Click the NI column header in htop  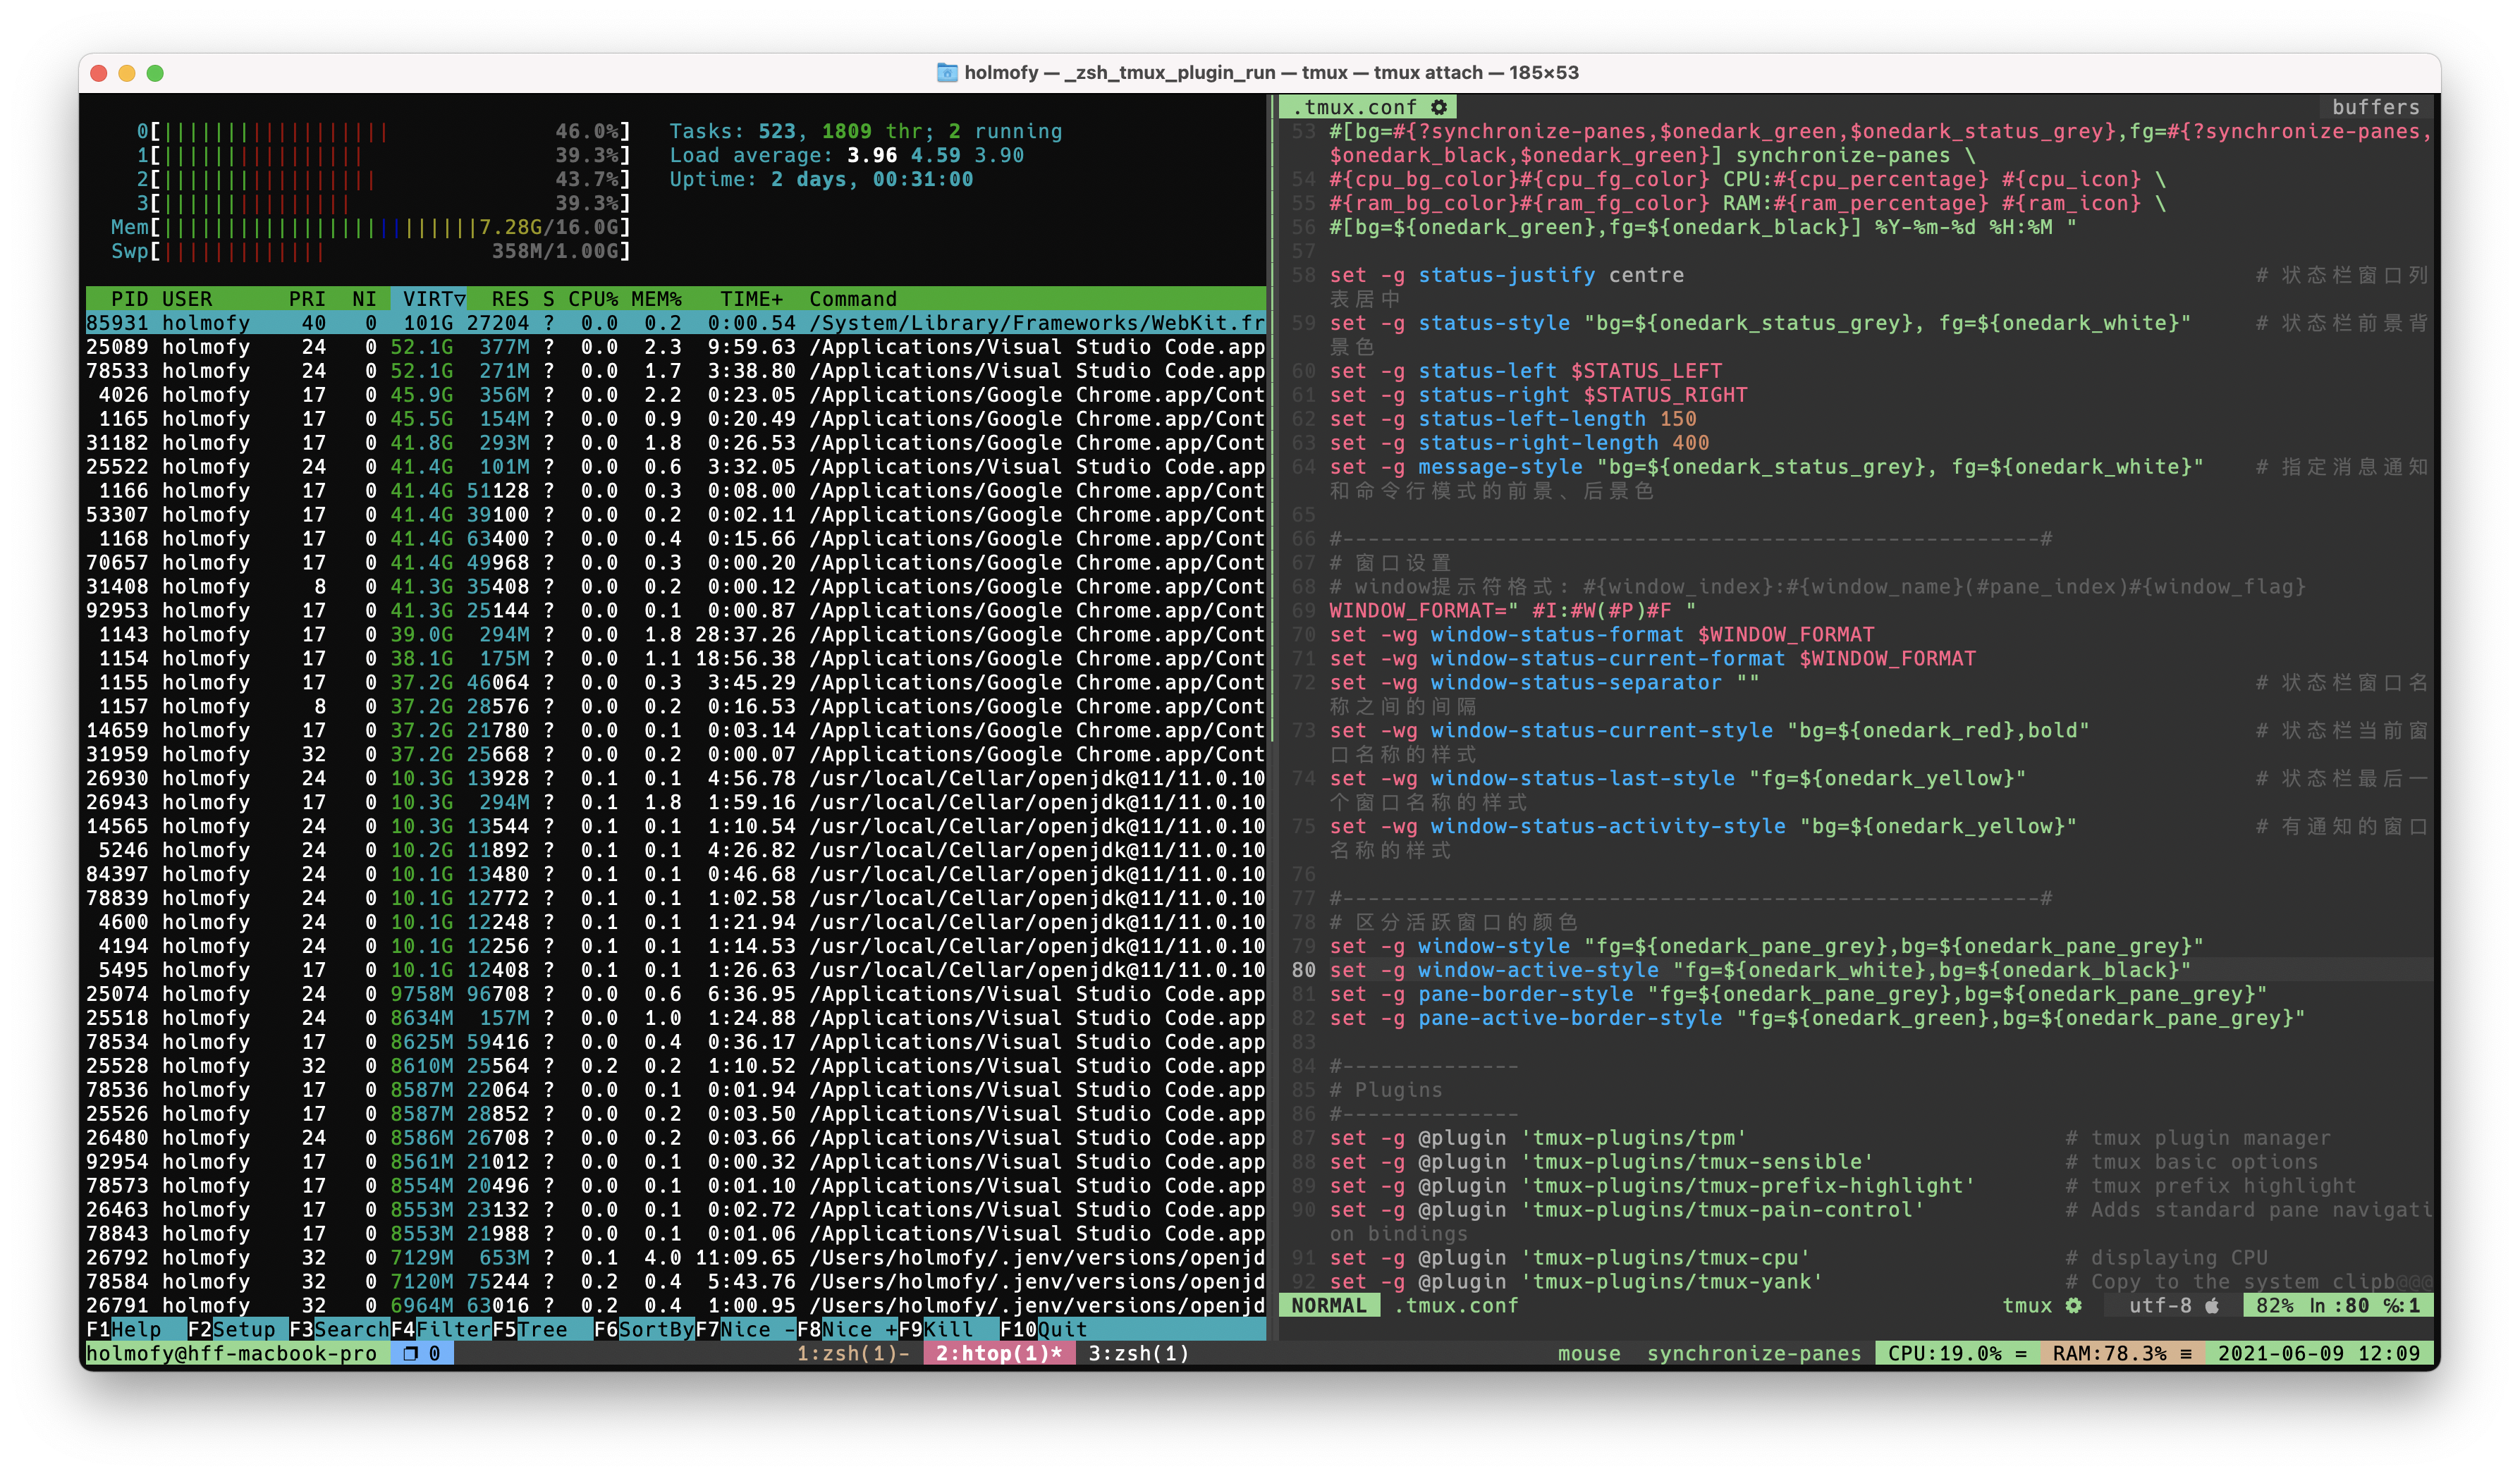point(364,299)
